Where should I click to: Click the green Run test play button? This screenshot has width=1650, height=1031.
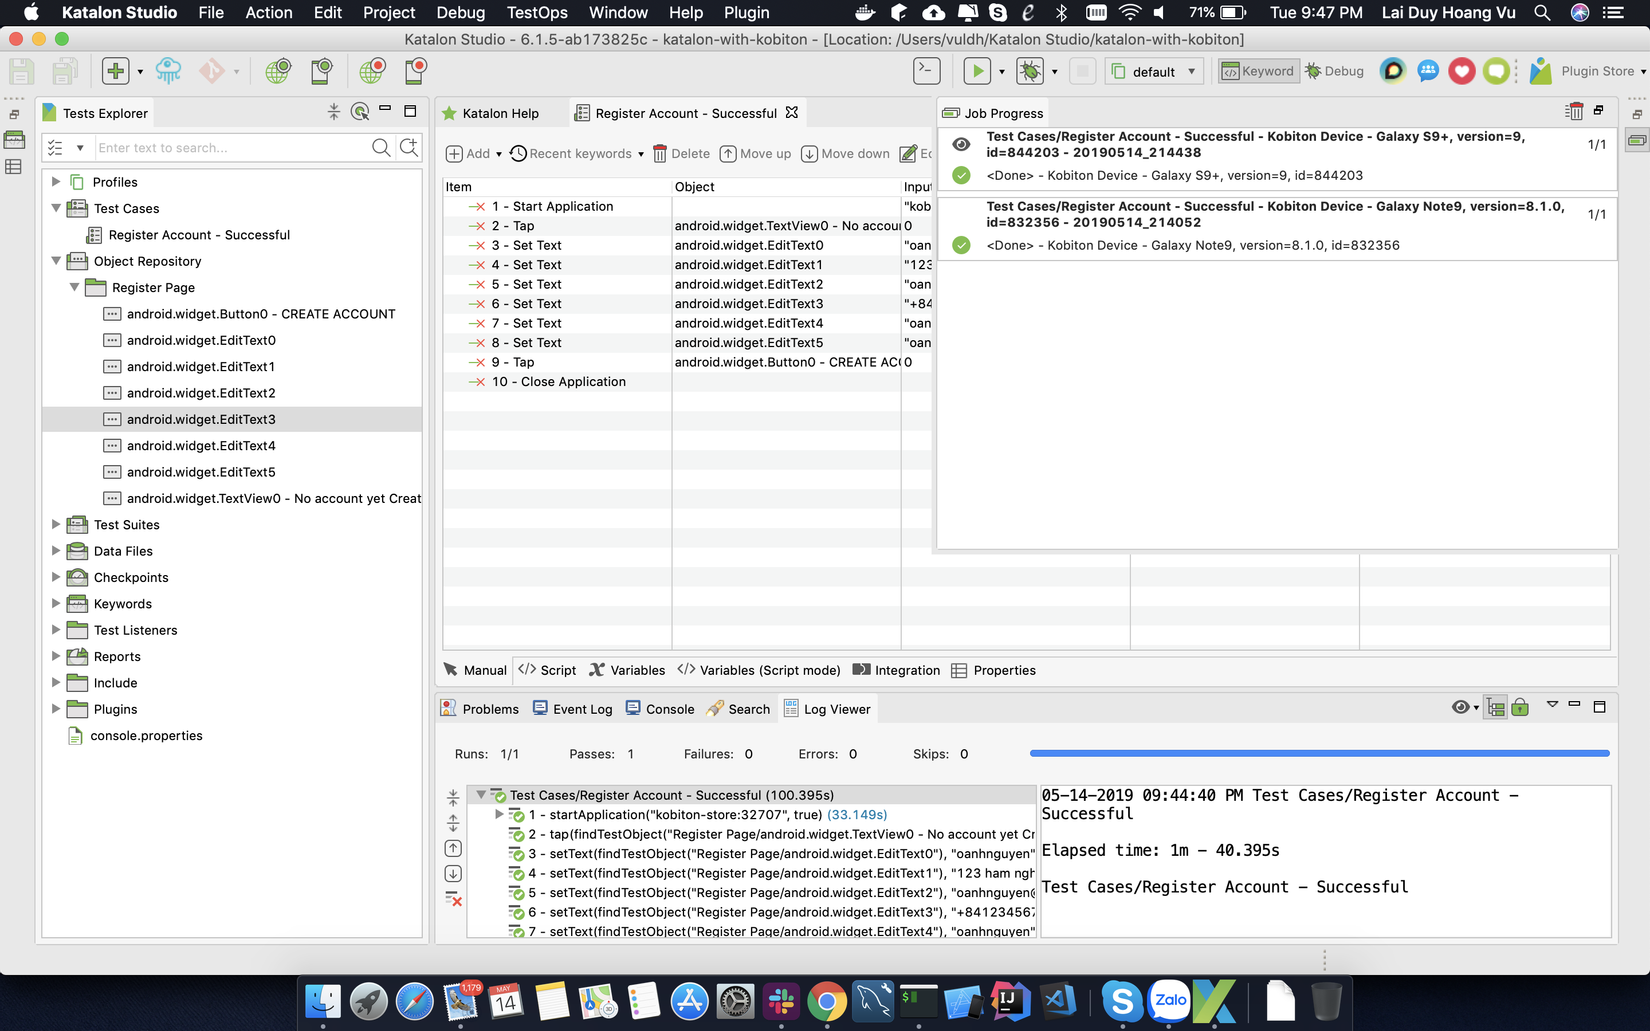[x=976, y=71]
